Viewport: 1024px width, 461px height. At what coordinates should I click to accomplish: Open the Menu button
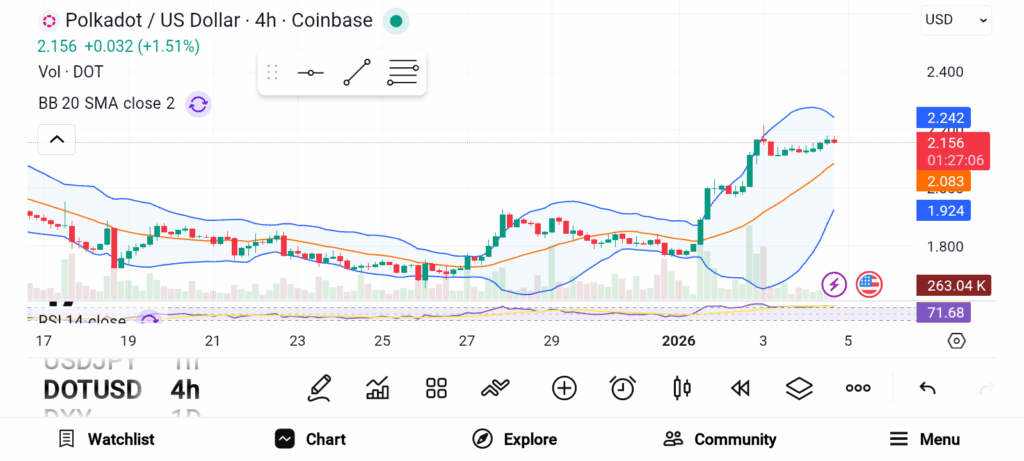pyautogui.click(x=924, y=439)
